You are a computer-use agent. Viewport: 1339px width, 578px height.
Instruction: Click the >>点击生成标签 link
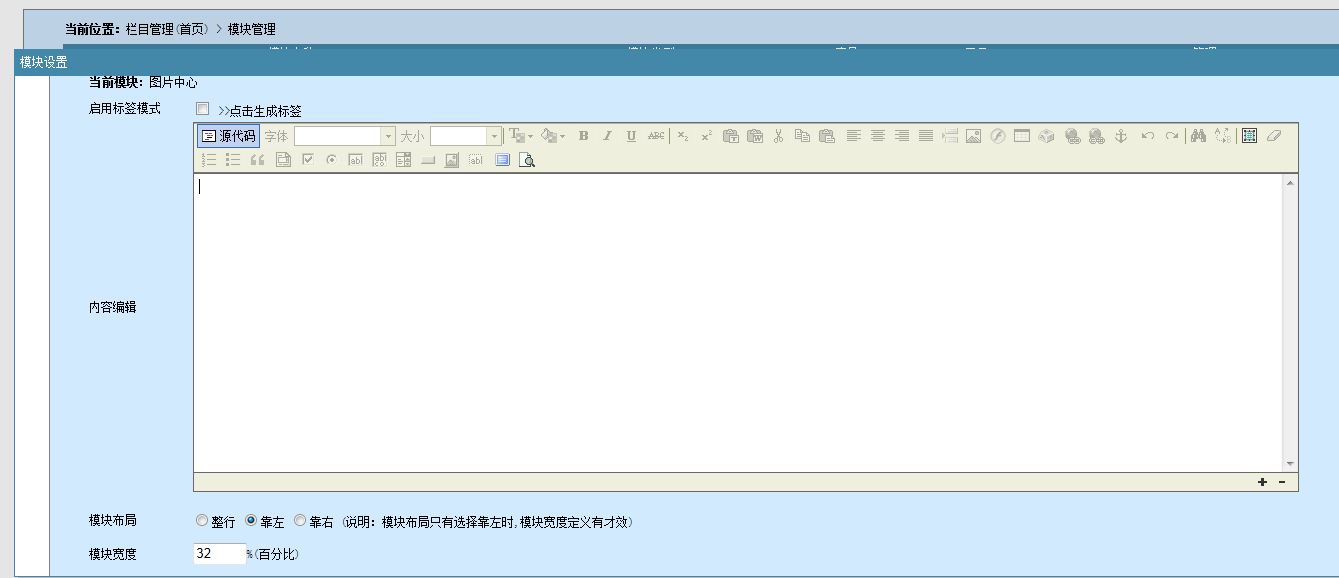tap(259, 111)
